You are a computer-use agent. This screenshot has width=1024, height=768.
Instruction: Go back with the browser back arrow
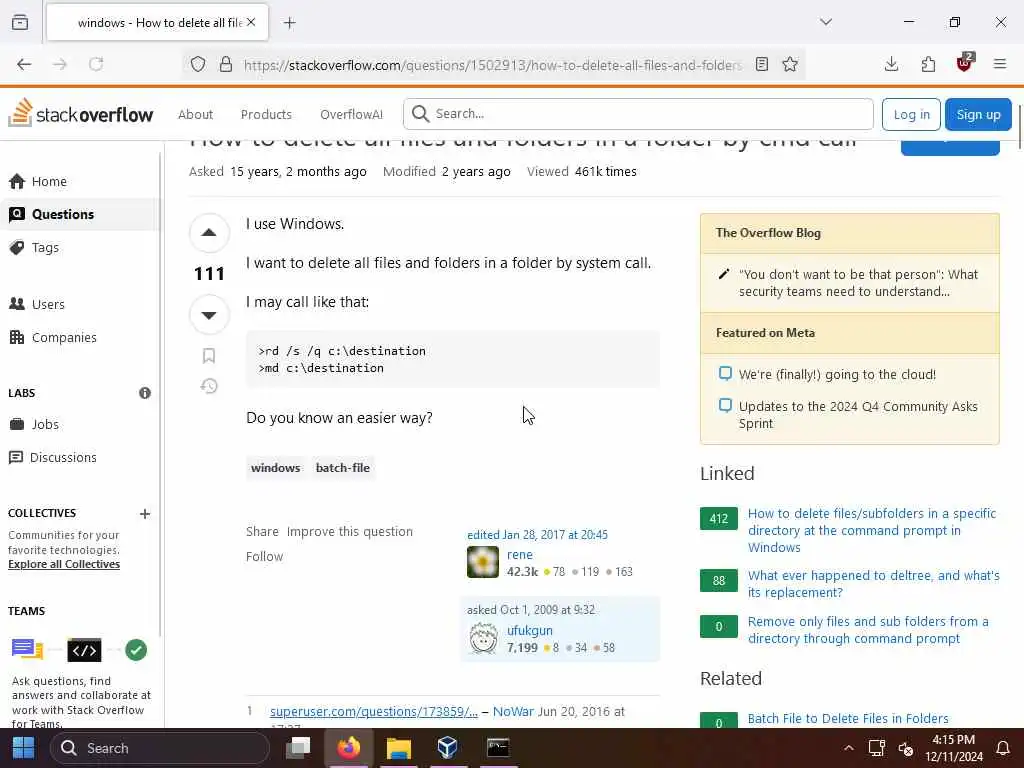coord(24,64)
